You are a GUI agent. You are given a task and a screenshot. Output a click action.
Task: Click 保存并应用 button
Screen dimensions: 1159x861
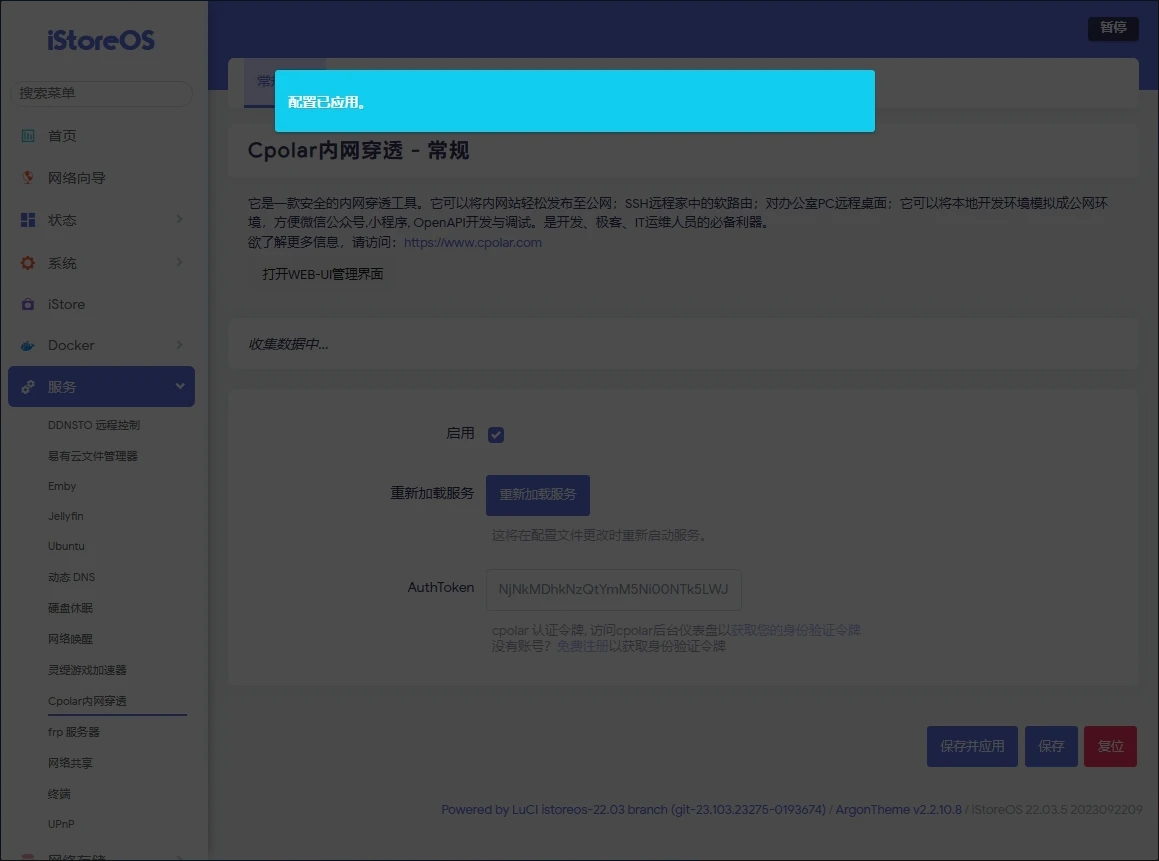(x=972, y=746)
